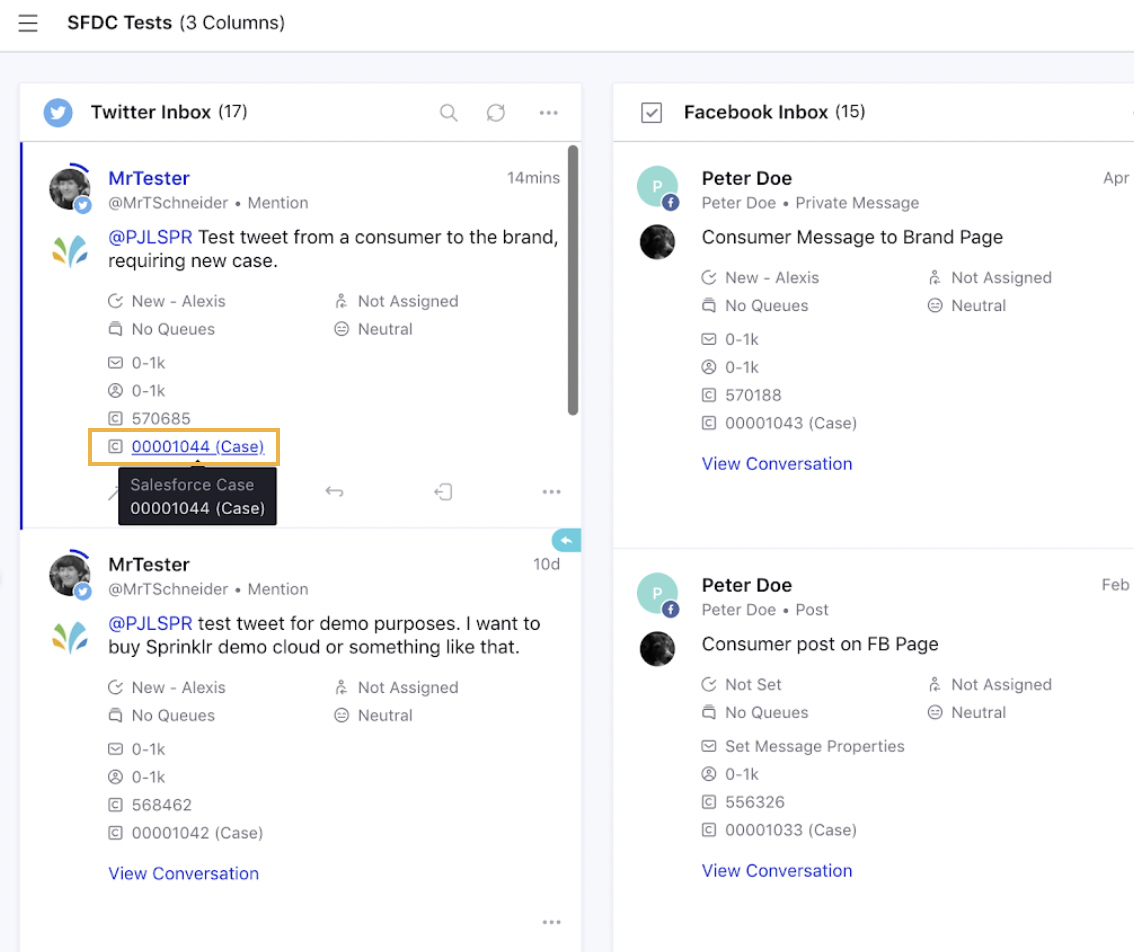Click No Queues icon on the private message

(x=709, y=306)
